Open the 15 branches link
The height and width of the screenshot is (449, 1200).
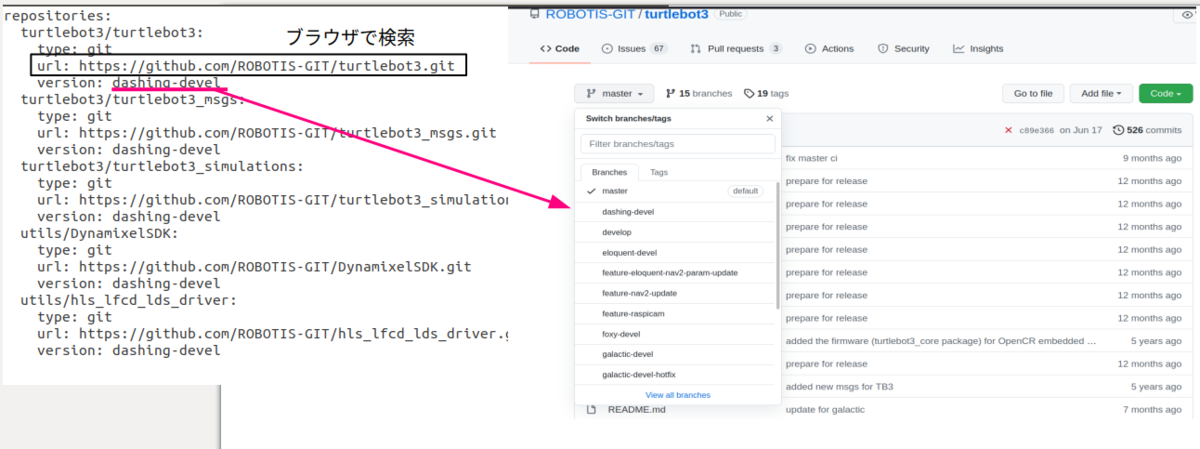coord(705,93)
